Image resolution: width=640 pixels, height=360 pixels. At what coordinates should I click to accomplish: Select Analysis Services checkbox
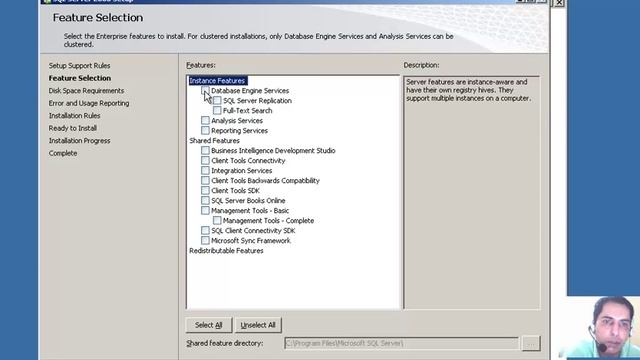205,120
